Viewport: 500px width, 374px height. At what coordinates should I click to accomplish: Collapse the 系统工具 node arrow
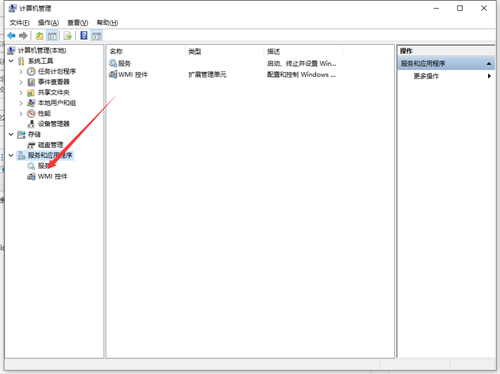click(x=11, y=61)
